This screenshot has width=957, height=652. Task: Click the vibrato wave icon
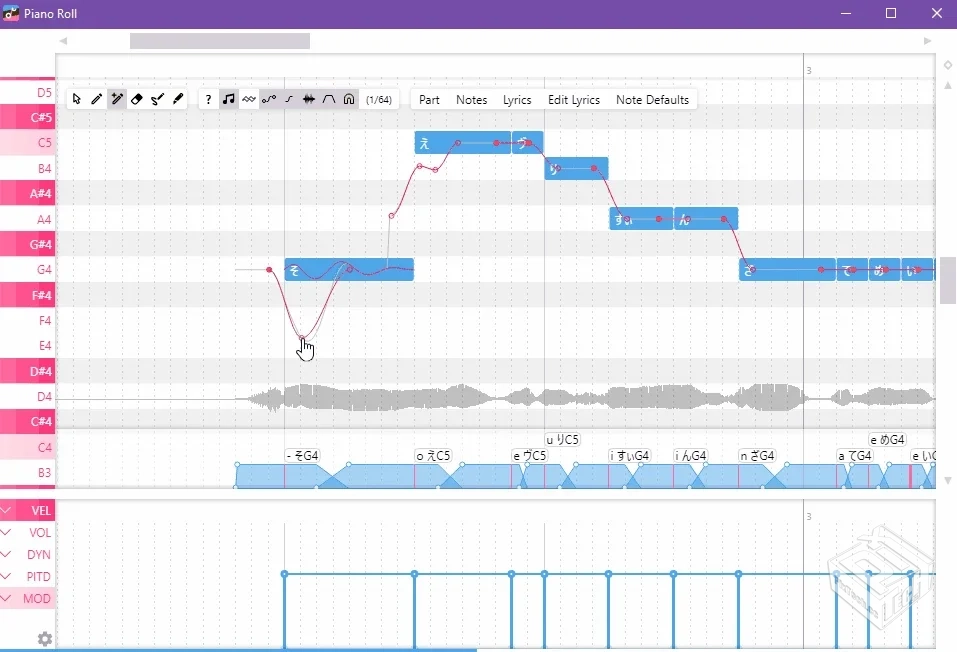click(248, 99)
